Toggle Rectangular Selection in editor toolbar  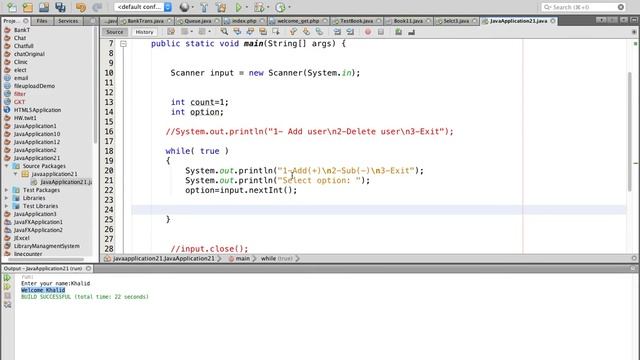coord(276,32)
